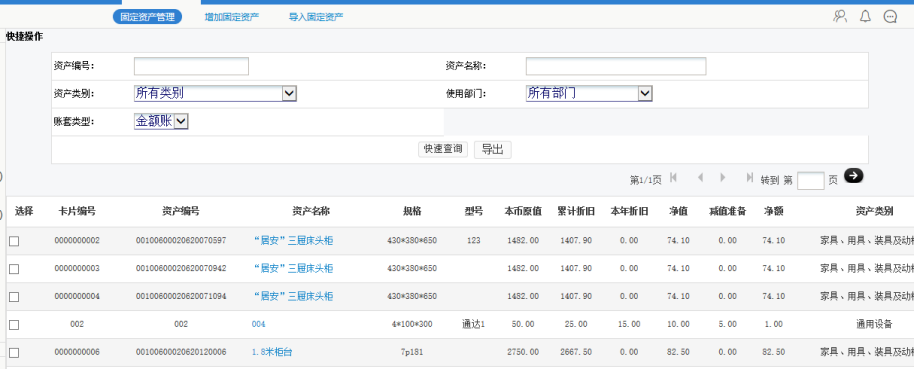The image size is (914, 369).
Task: Click the 4*100*300 specification cell
Action: [412, 324]
